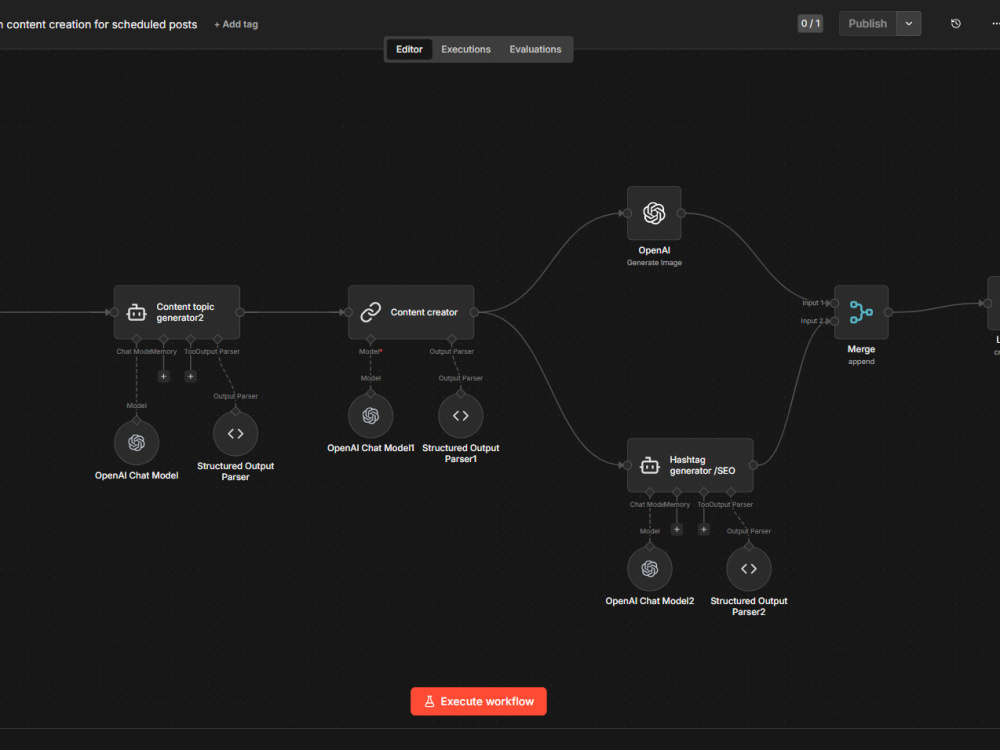The image size is (1000, 750).
Task: Select the Structured Output Parser1 sub-node
Action: click(x=460, y=416)
